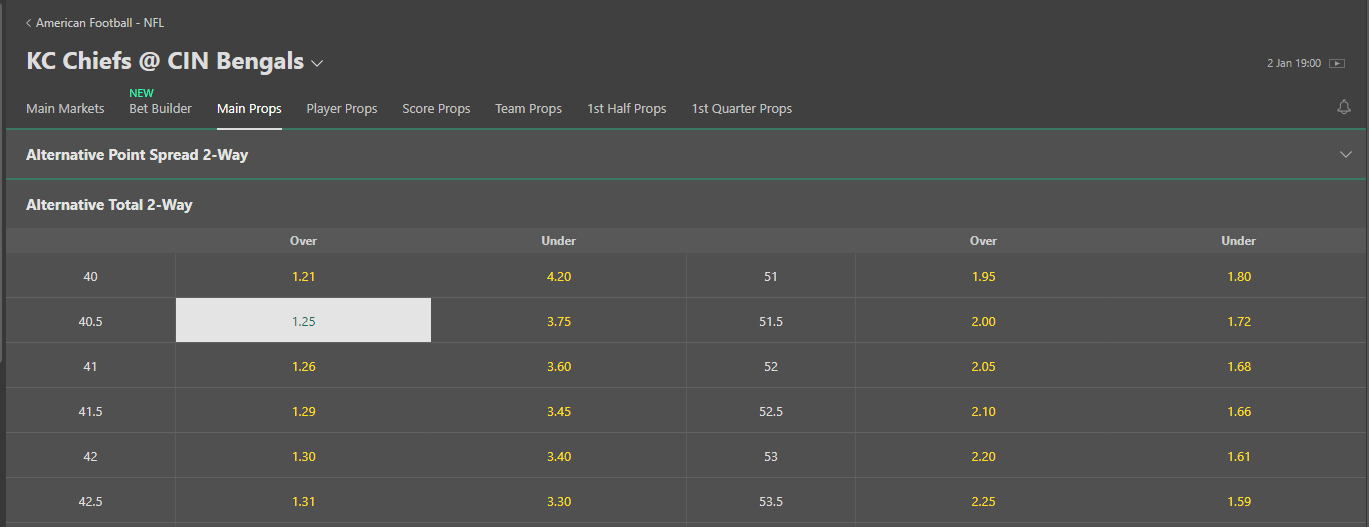The width and height of the screenshot is (1369, 527).
Task: Pick Over 51 at odds 1.95
Action: pyautogui.click(x=983, y=276)
